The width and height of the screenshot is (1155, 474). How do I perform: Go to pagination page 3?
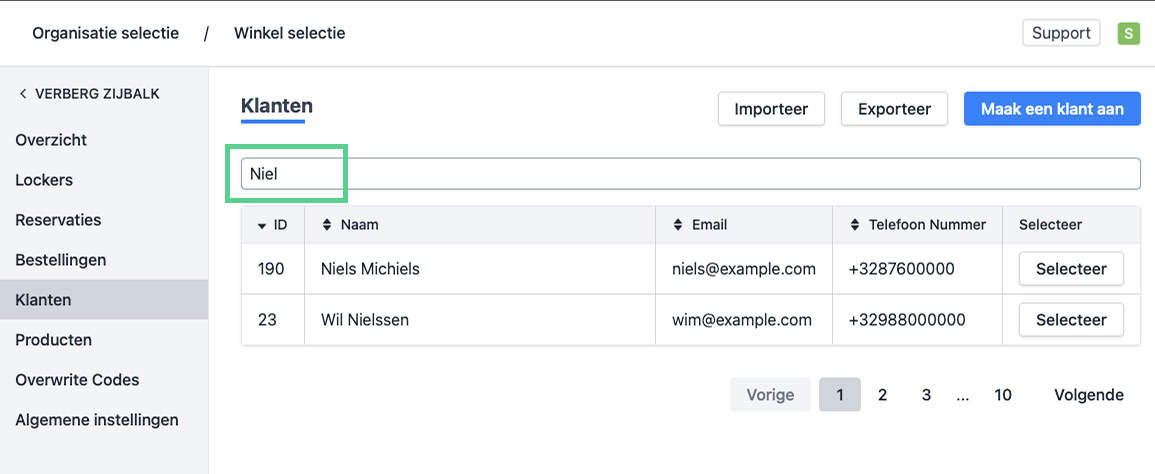point(926,395)
